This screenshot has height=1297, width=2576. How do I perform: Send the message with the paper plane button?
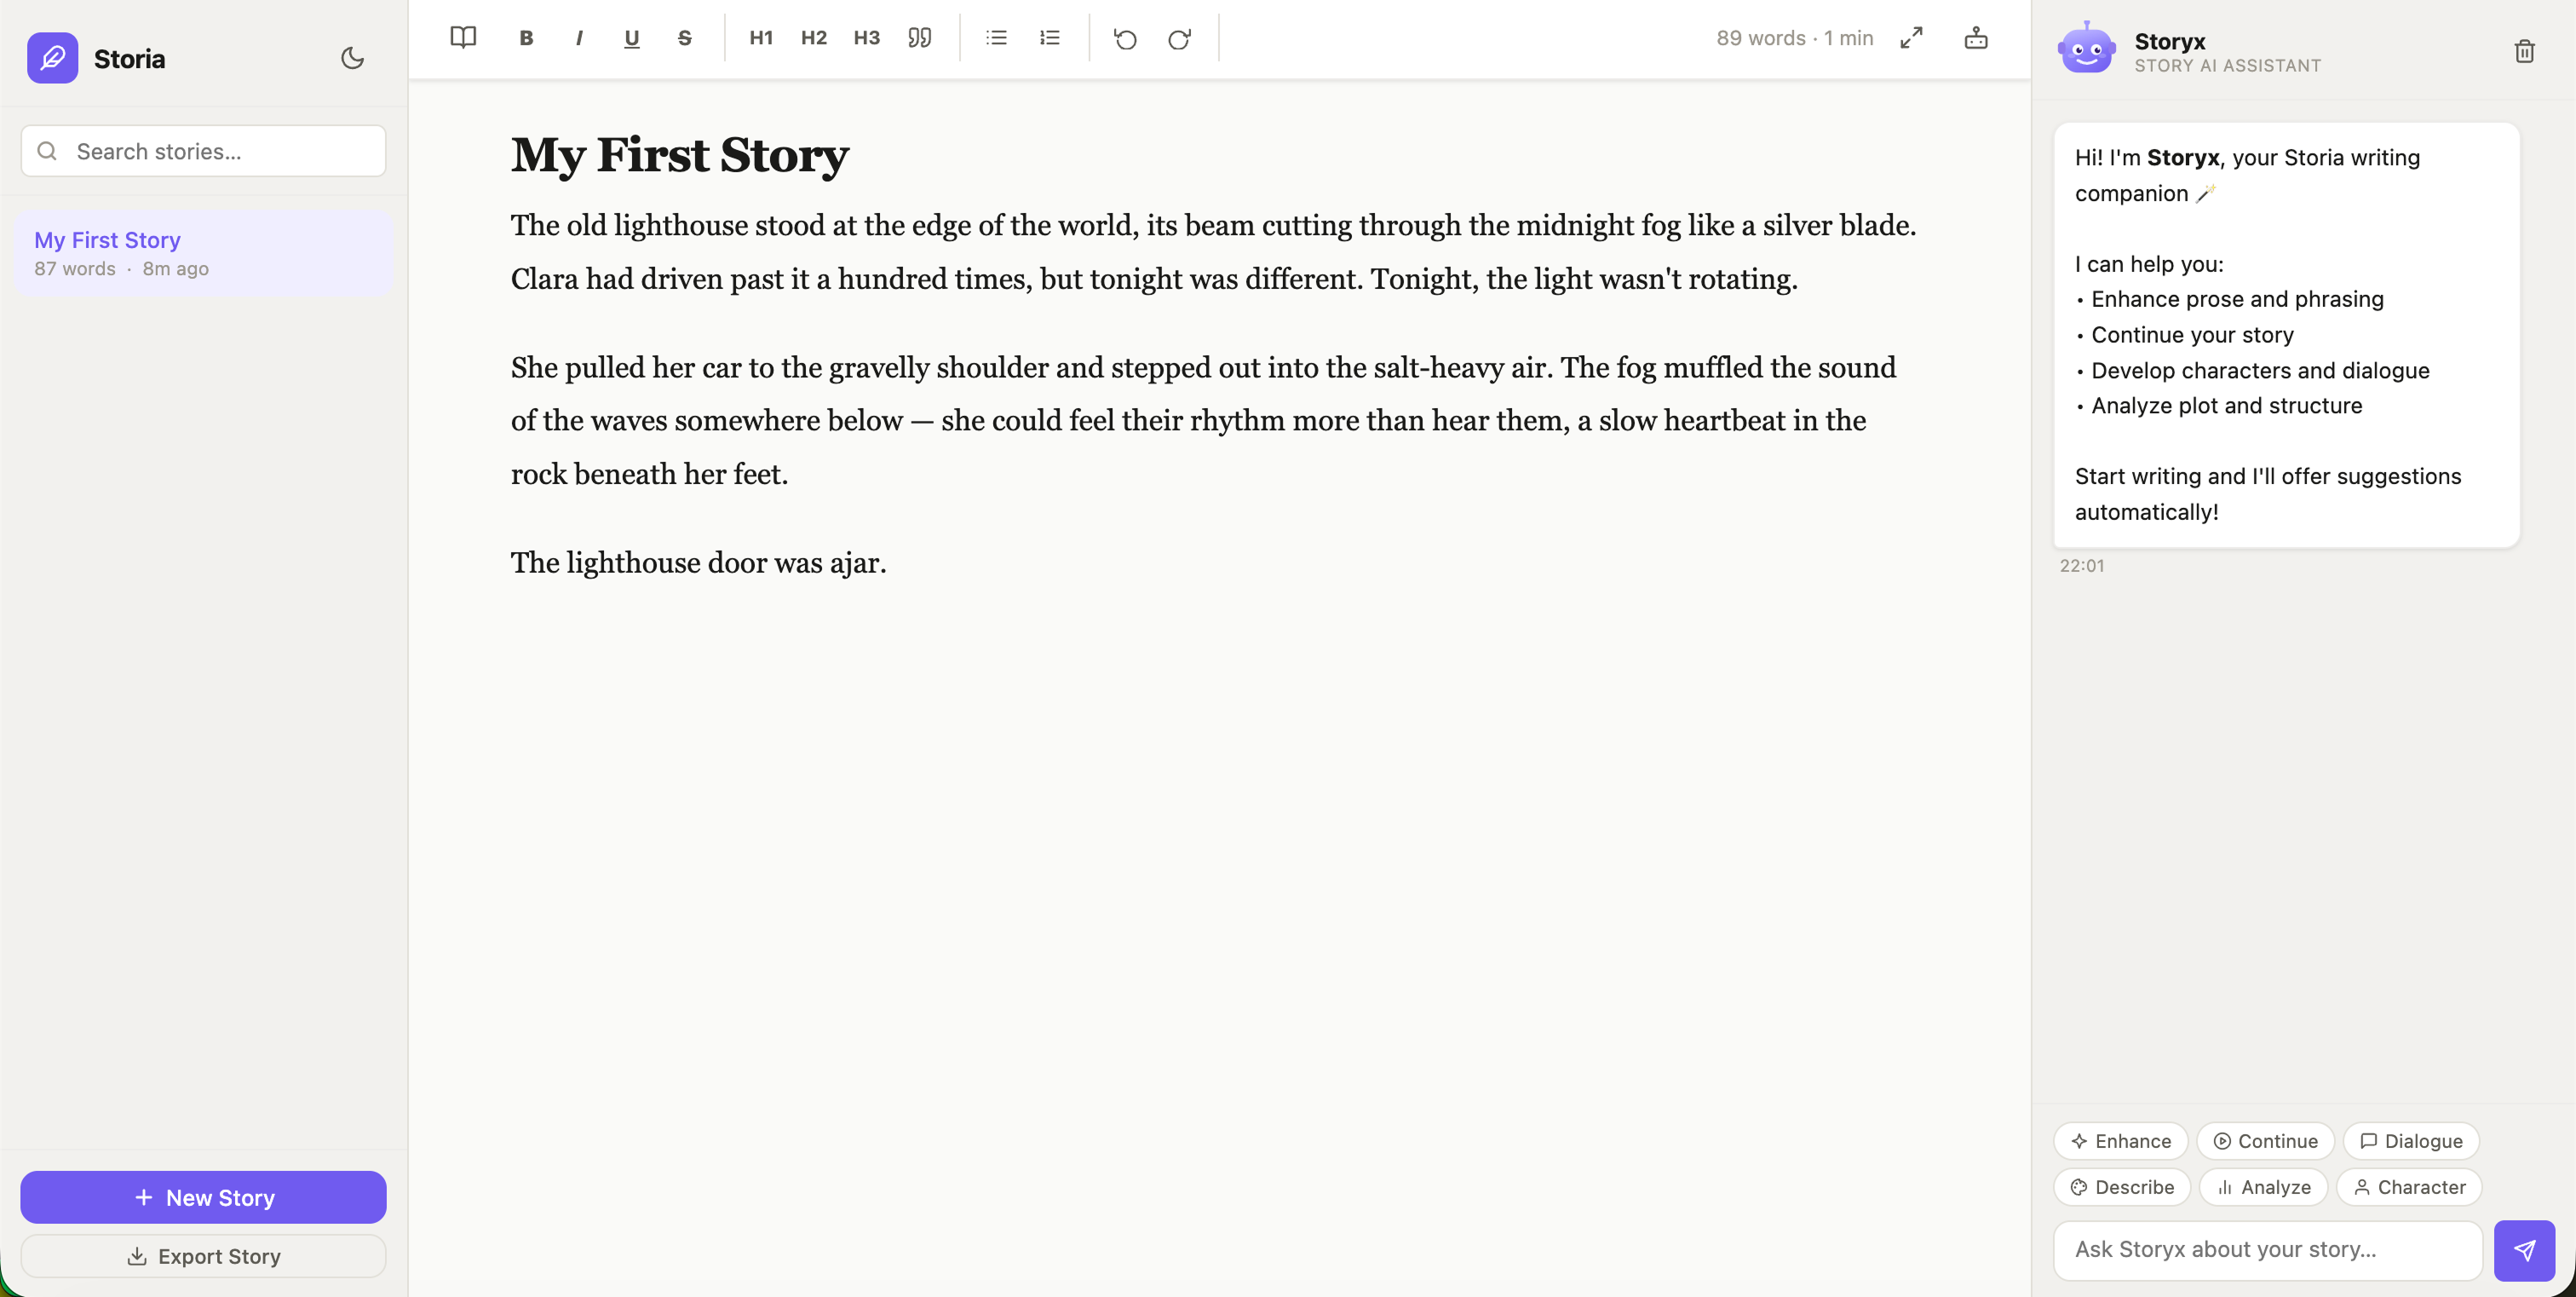2524,1250
